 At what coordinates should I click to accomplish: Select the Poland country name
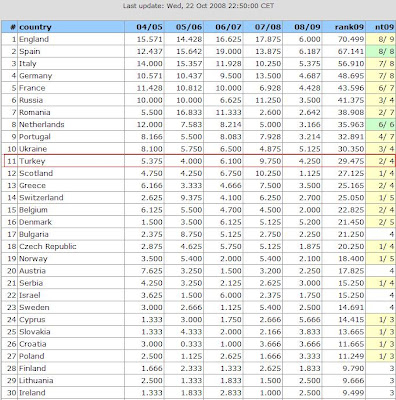(x=32, y=356)
